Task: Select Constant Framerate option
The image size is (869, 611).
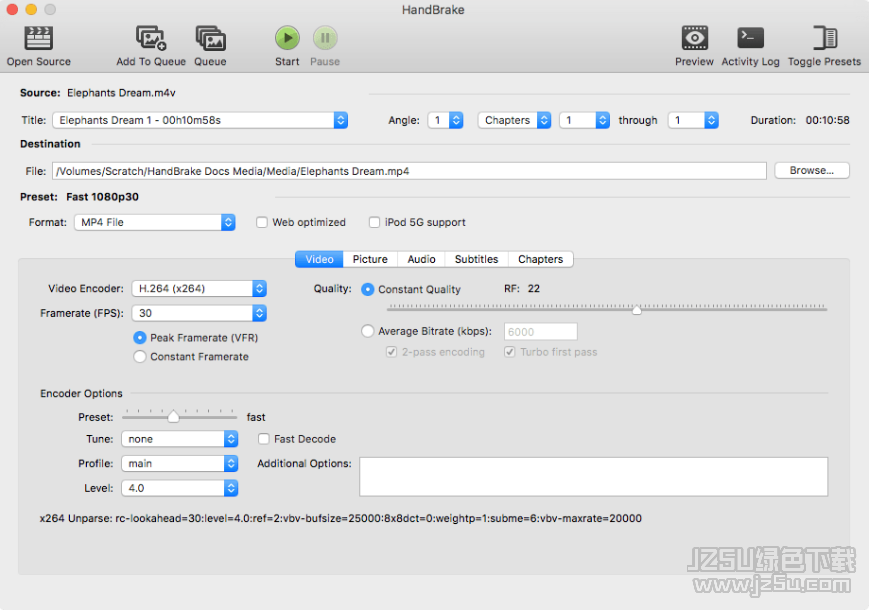Action: coord(140,357)
